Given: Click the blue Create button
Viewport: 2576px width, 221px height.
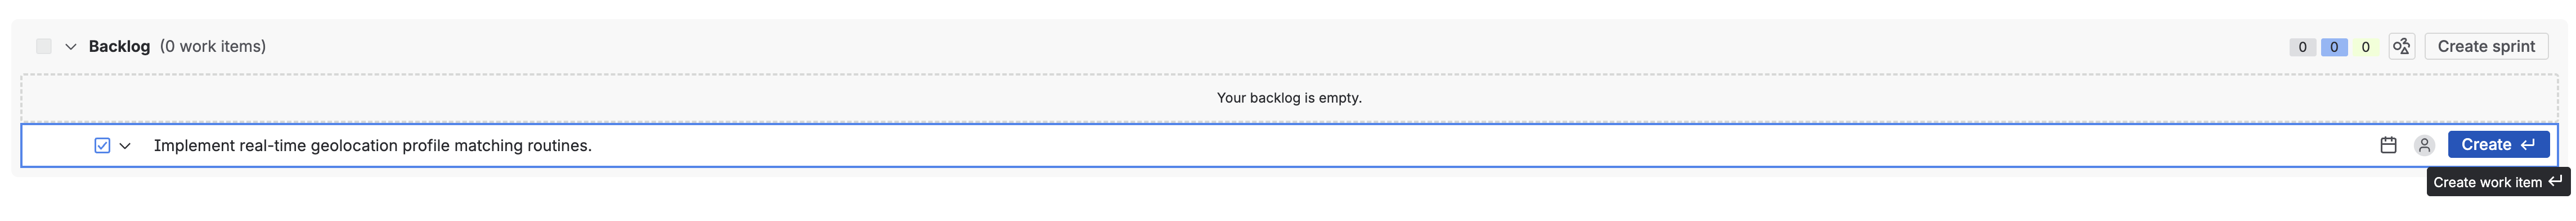Looking at the screenshot, I should pyautogui.click(x=2498, y=145).
